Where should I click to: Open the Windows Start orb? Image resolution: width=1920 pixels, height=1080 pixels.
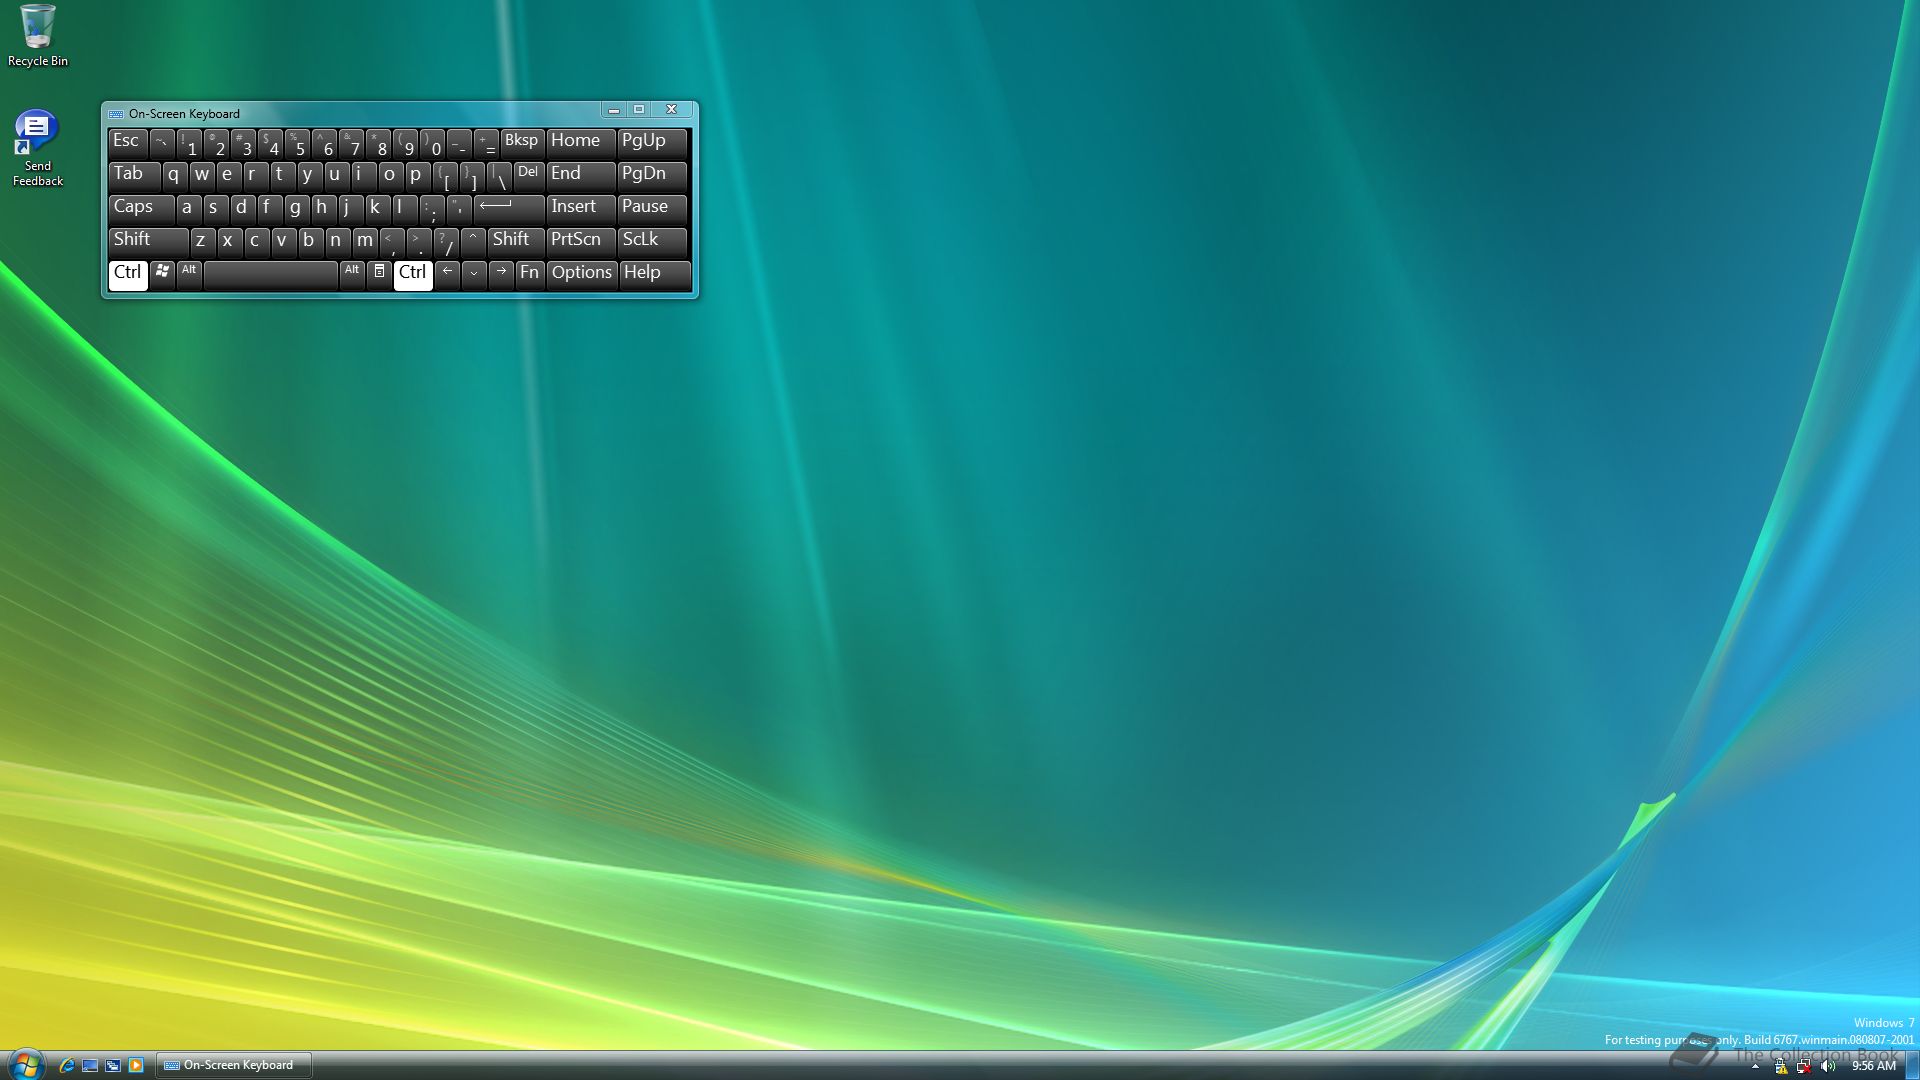click(x=25, y=1065)
